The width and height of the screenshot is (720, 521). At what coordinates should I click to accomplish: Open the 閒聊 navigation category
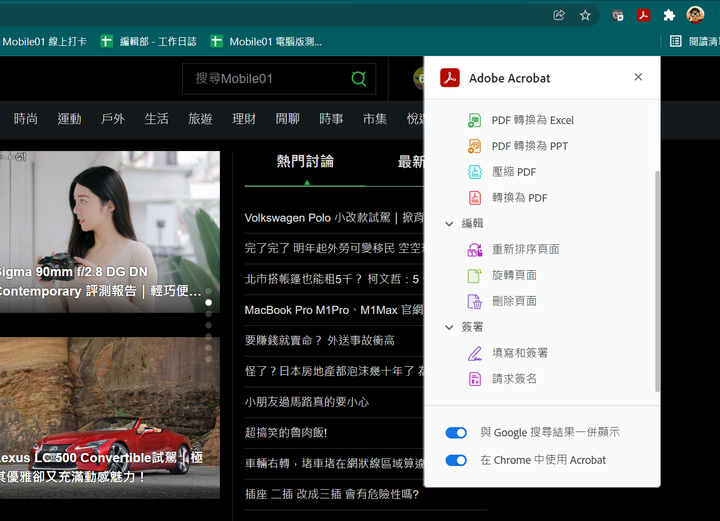pyautogui.click(x=287, y=119)
